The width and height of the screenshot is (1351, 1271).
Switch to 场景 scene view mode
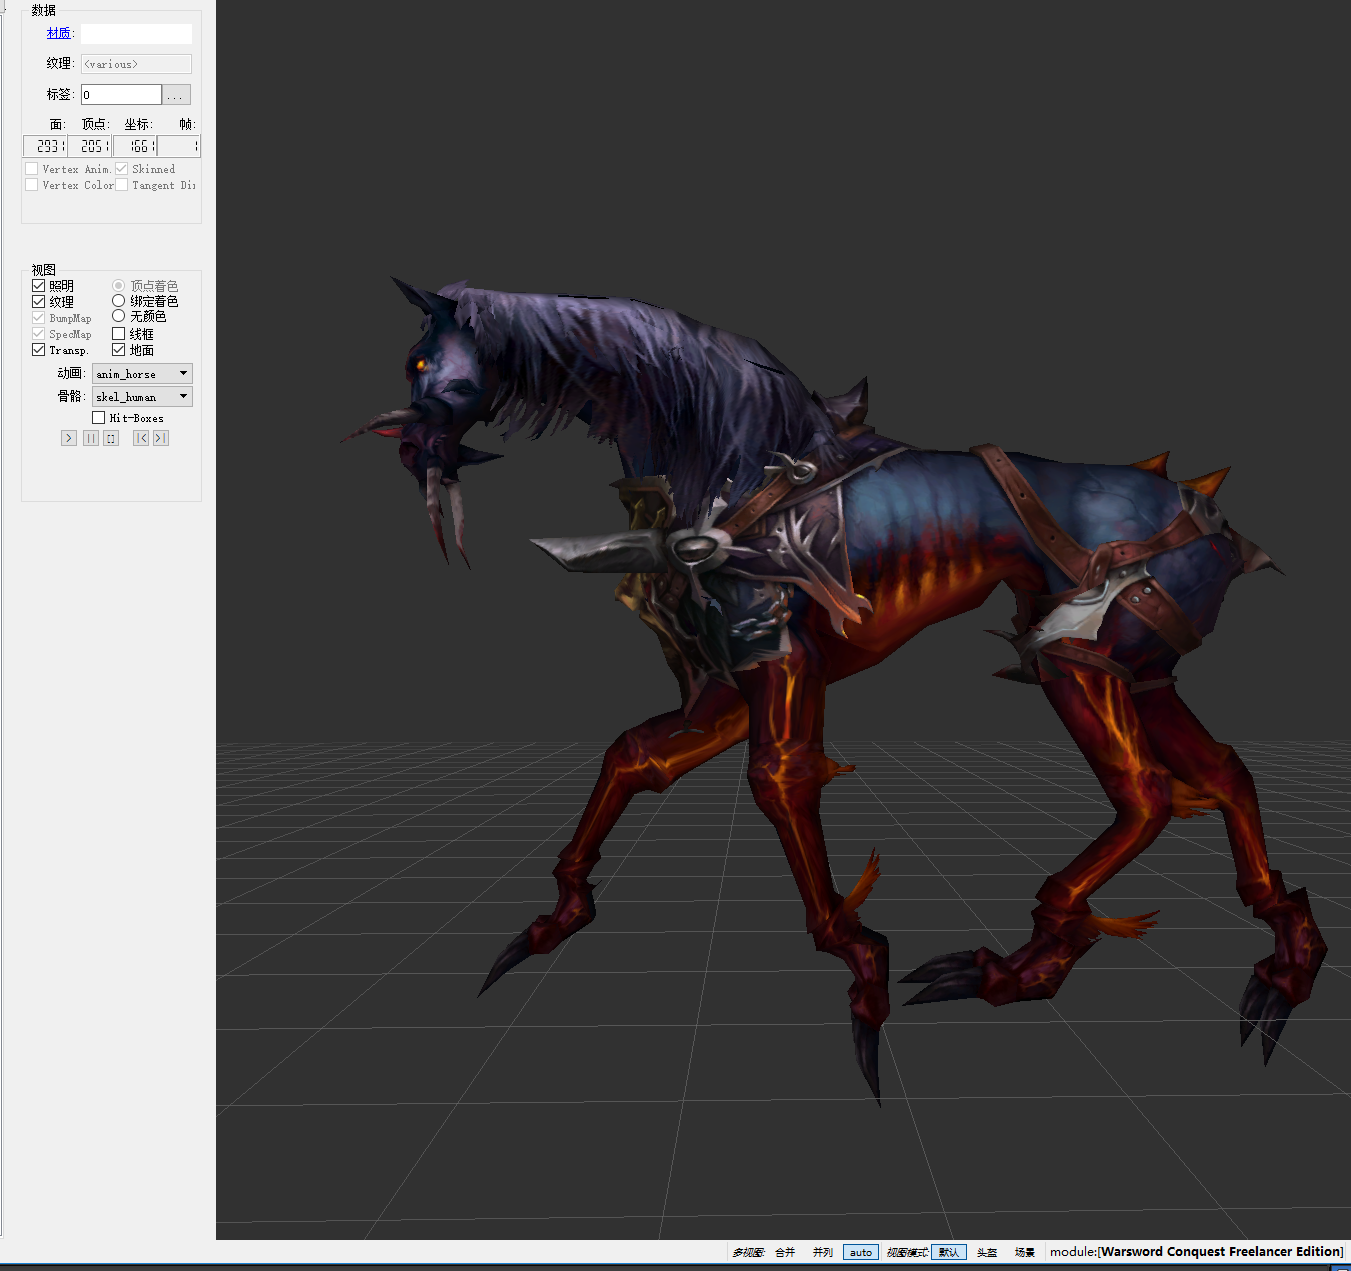tap(1025, 1252)
